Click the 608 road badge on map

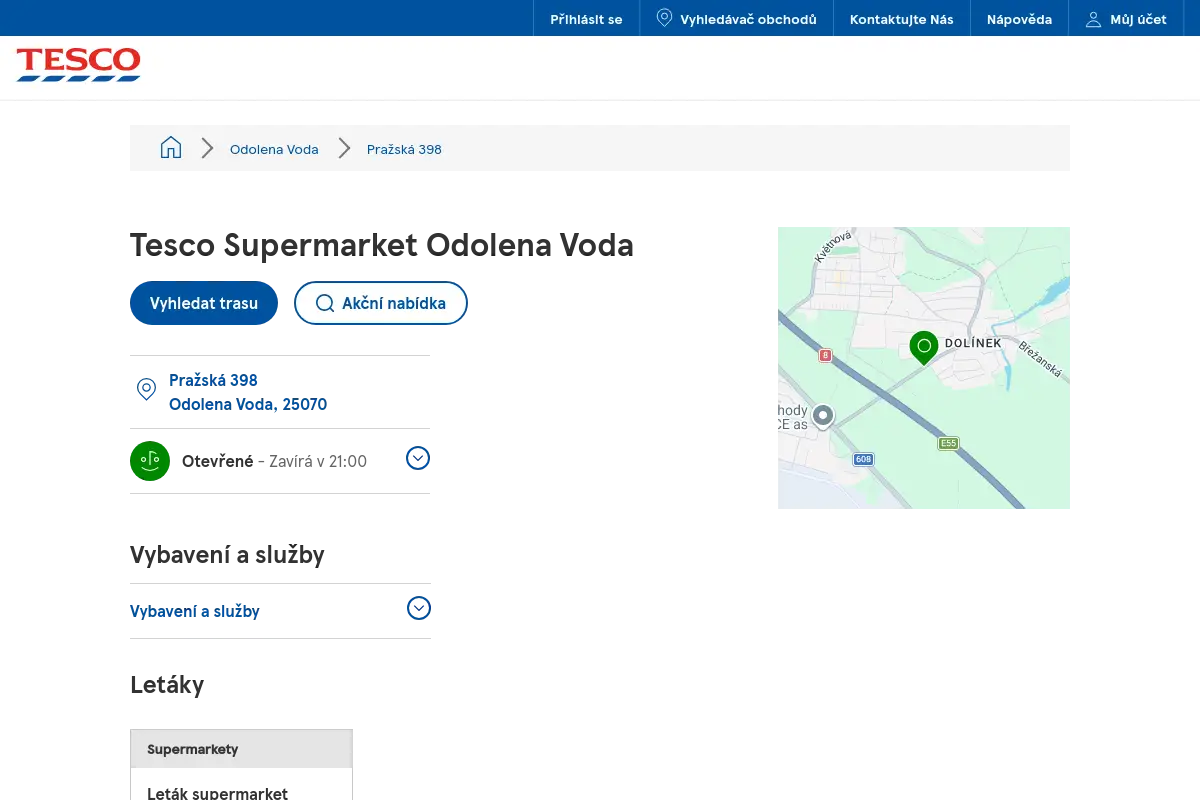(x=863, y=459)
